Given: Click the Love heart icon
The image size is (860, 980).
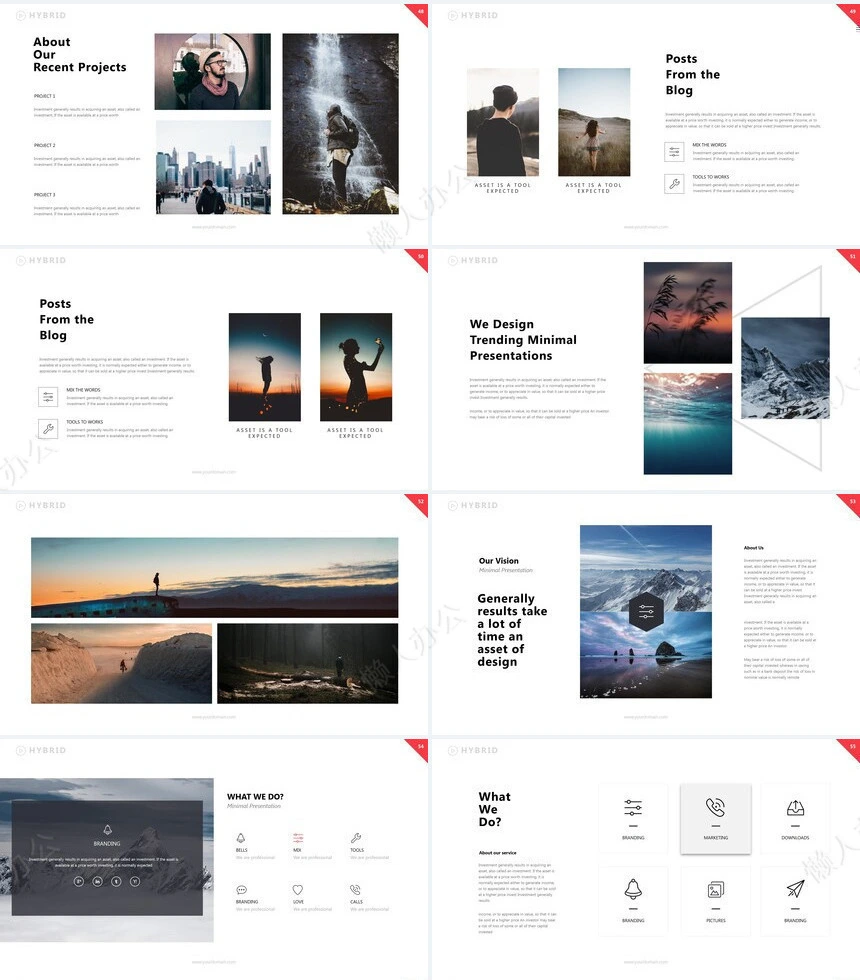Looking at the screenshot, I should [x=298, y=889].
